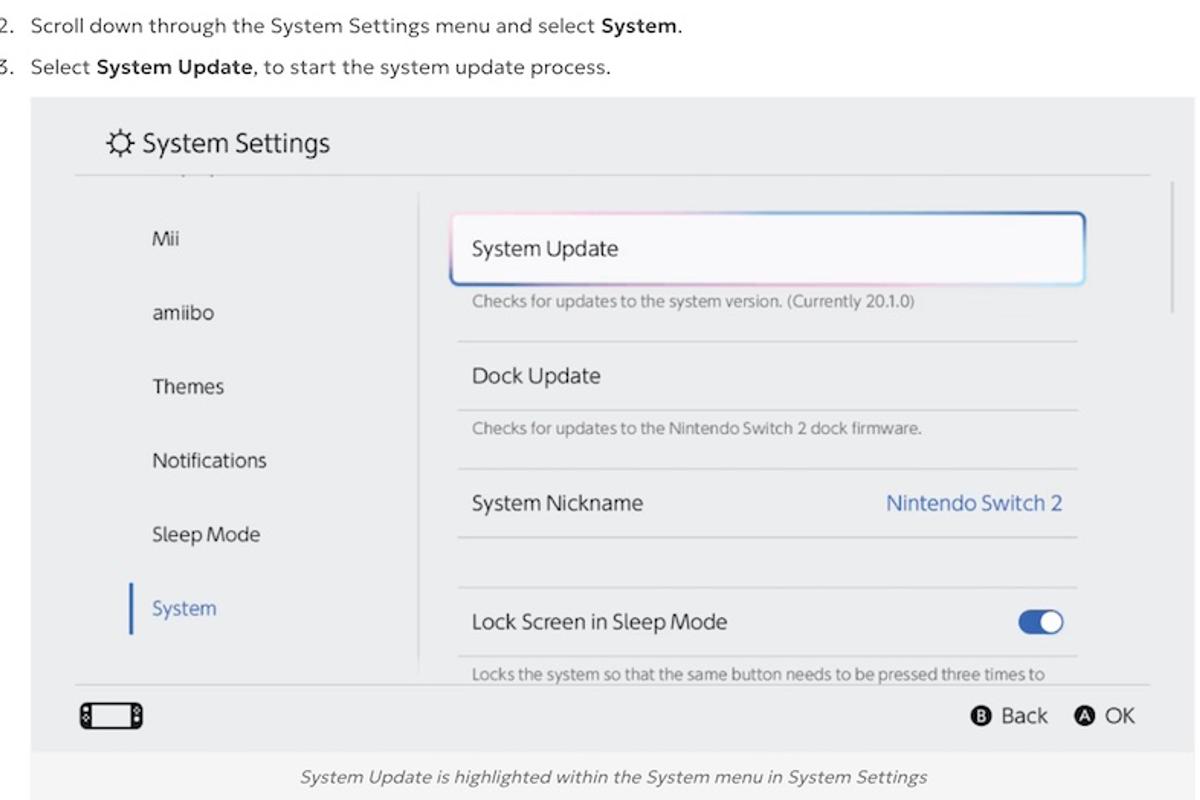Select Notifications in the sidebar

point(209,461)
